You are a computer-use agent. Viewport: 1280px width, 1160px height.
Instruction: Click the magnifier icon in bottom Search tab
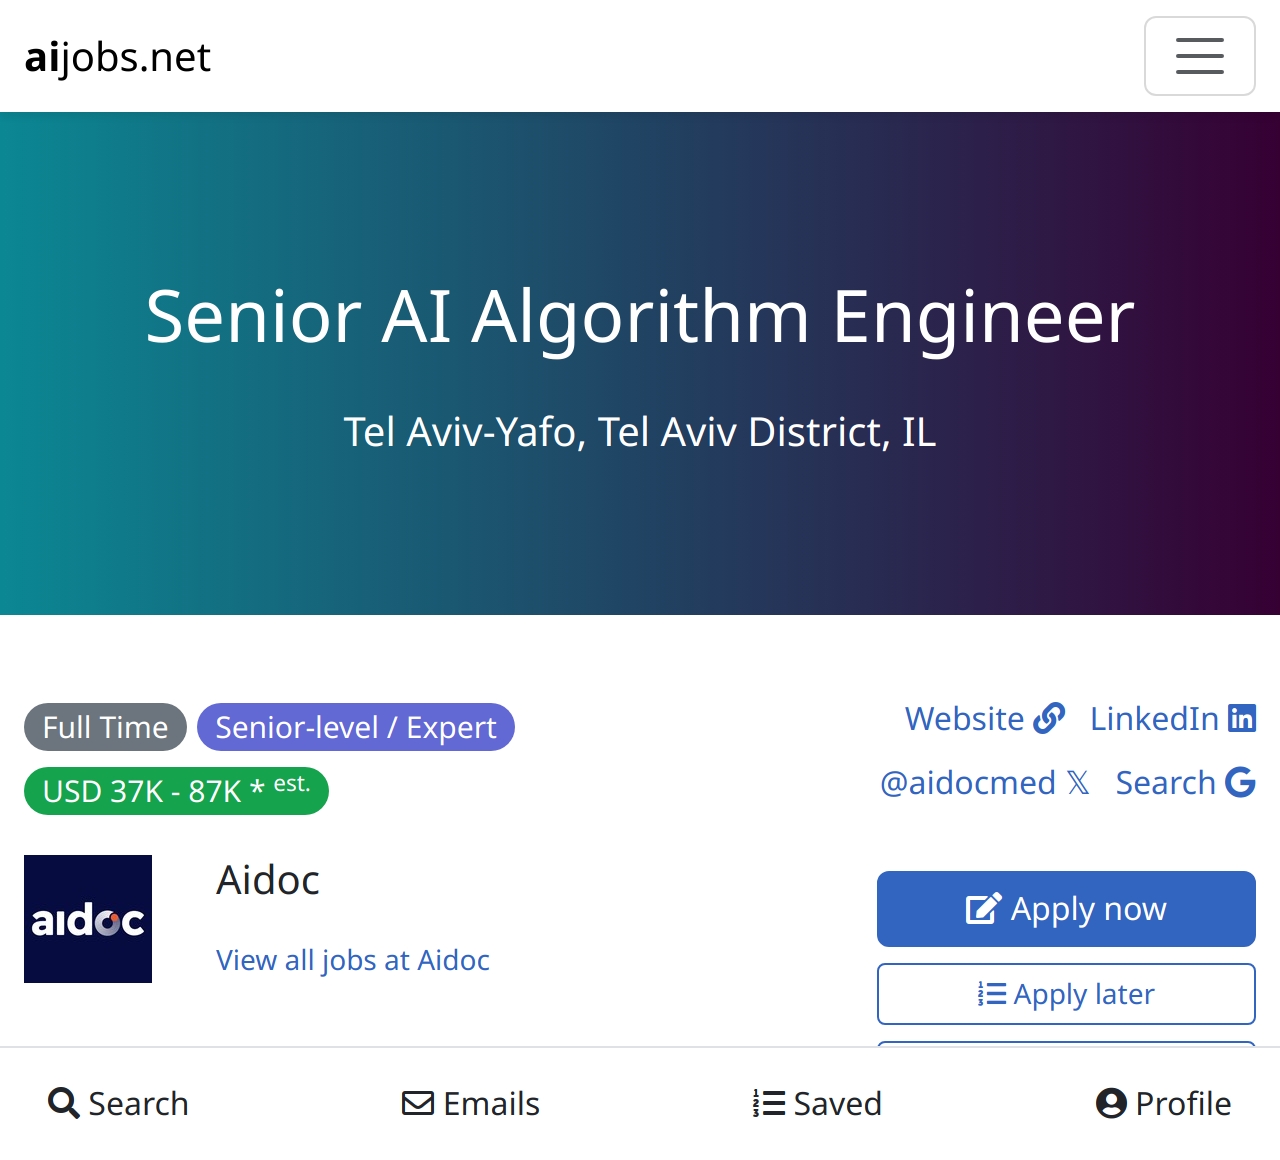coord(64,1103)
